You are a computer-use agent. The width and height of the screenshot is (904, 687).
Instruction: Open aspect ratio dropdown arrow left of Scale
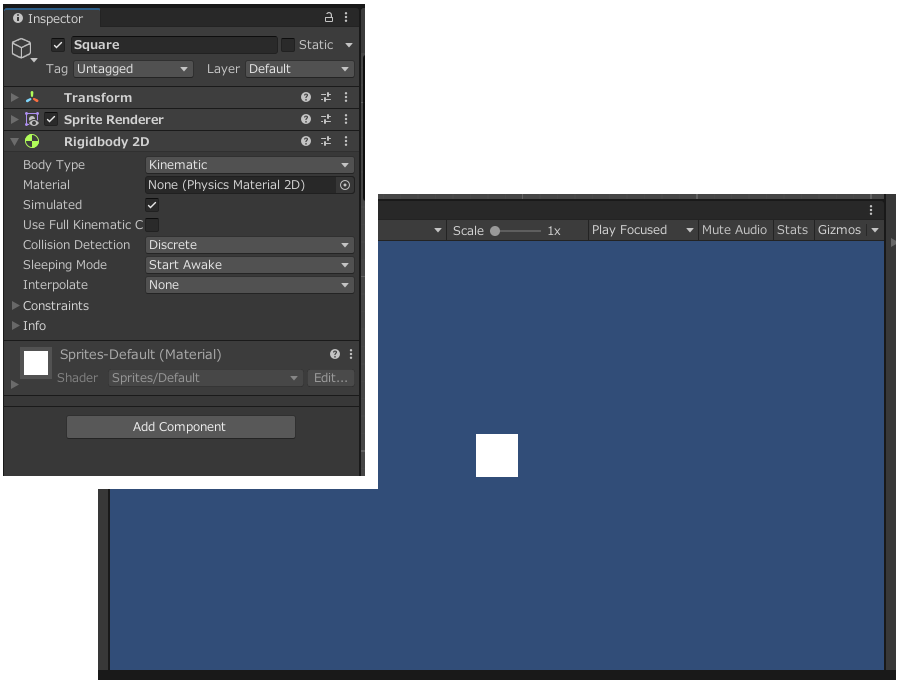[438, 230]
